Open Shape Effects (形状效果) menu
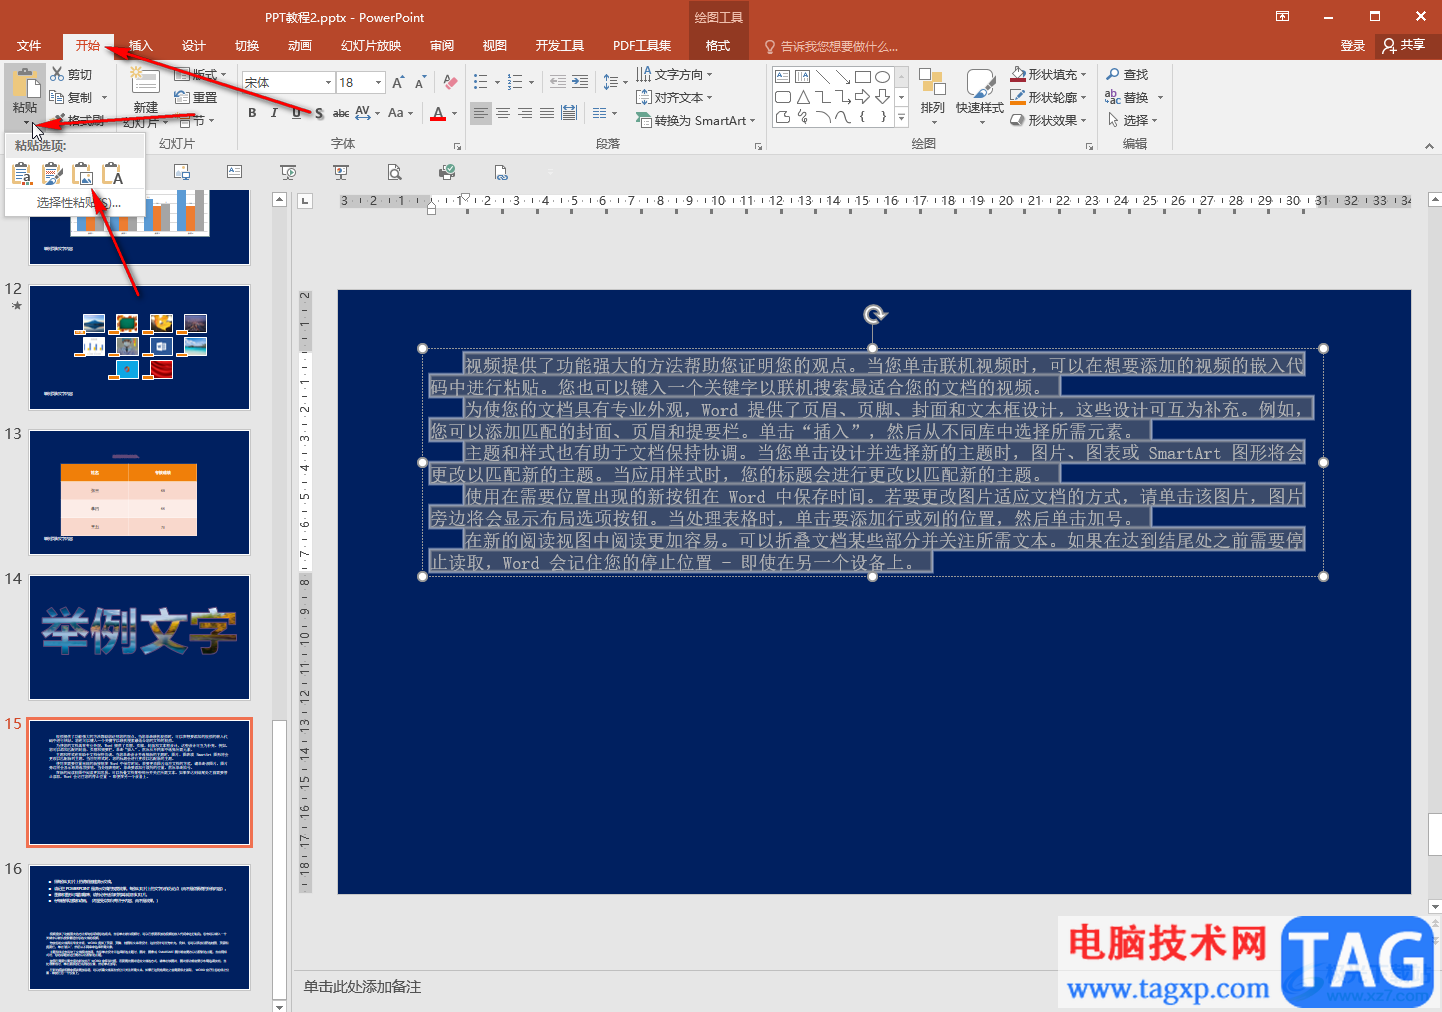Viewport: 1442px width, 1012px height. tap(1048, 120)
